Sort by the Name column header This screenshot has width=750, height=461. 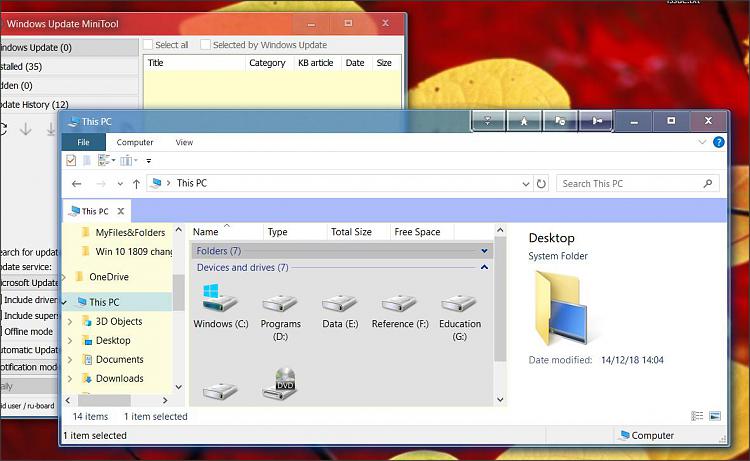point(226,231)
